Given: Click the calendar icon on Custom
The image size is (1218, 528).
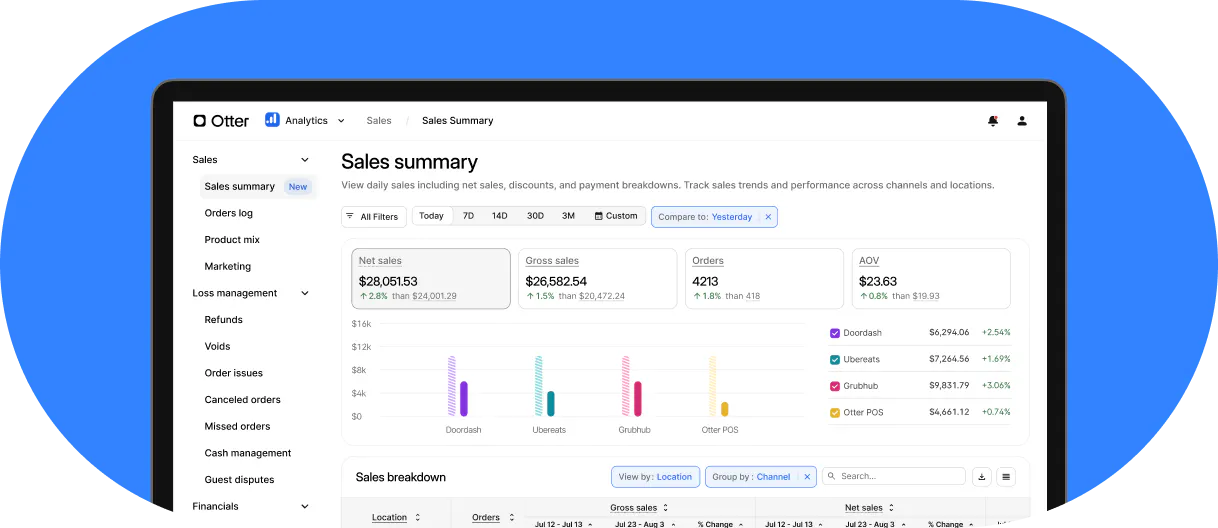Looking at the screenshot, I should pos(599,216).
